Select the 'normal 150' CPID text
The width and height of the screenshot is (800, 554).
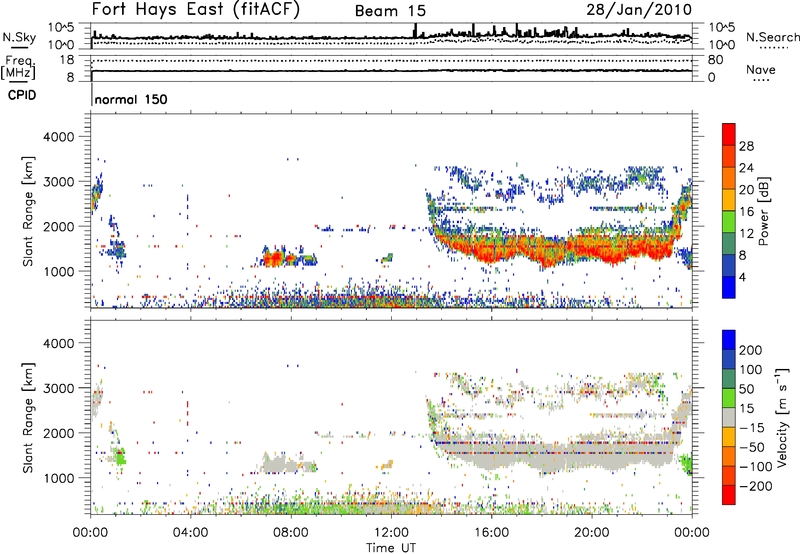[x=131, y=99]
